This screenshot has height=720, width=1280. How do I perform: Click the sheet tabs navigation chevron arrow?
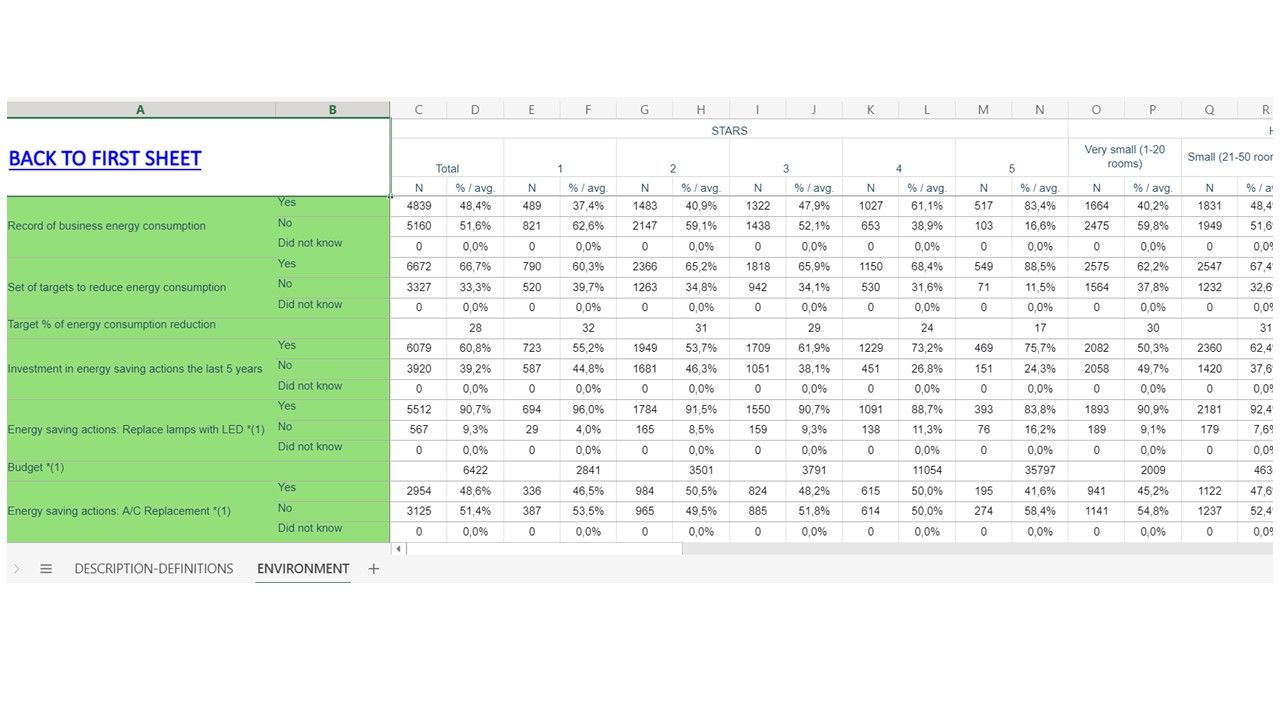tap(16, 569)
